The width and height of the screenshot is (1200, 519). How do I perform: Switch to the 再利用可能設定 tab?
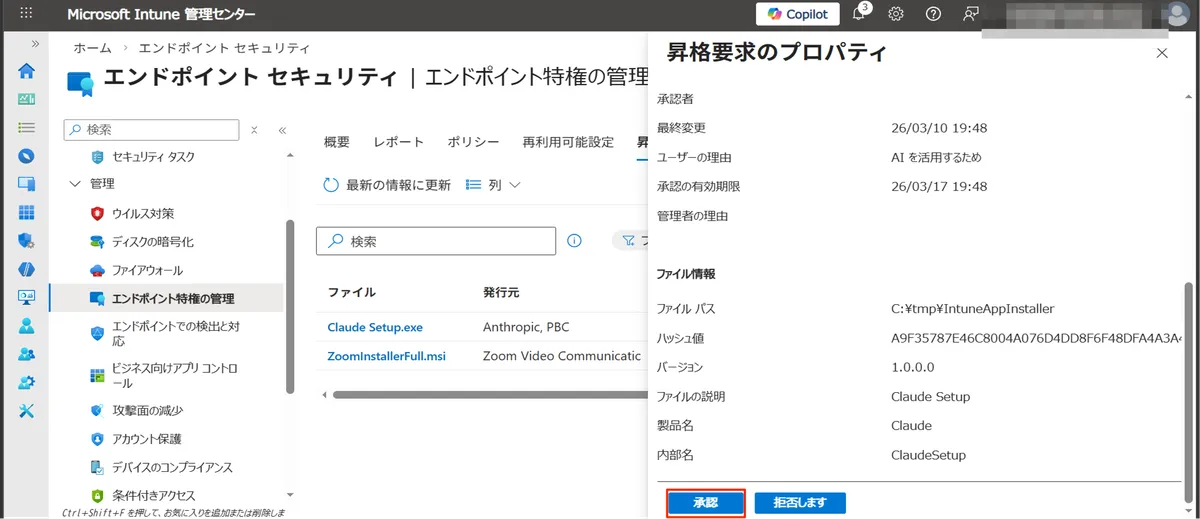coord(568,142)
